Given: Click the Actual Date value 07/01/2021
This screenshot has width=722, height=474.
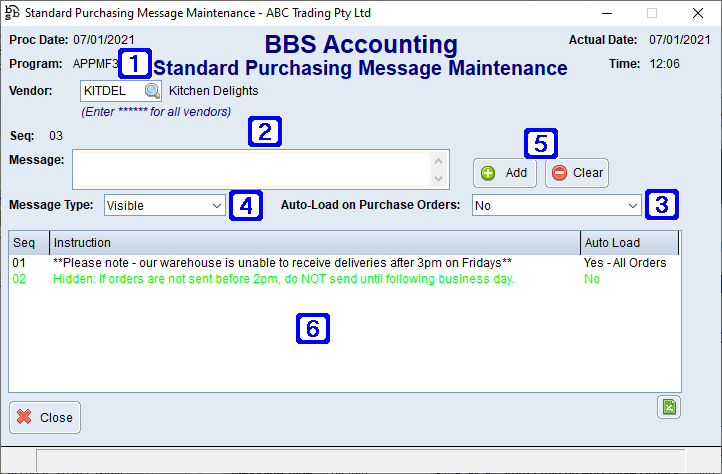Looking at the screenshot, I should (680, 40).
